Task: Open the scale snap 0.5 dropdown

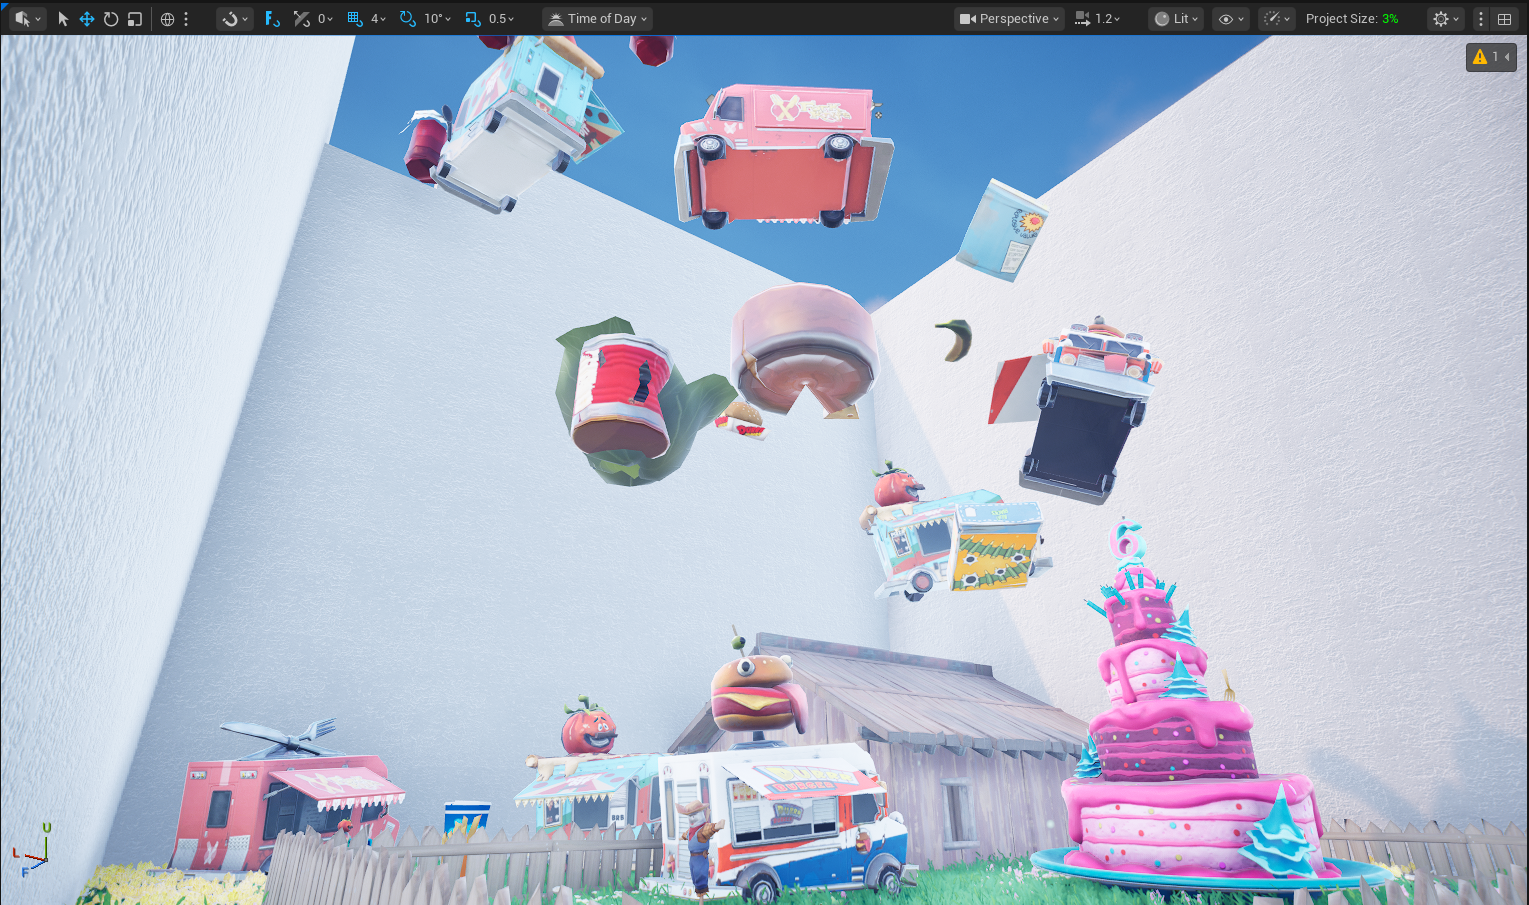Action: [x=501, y=19]
